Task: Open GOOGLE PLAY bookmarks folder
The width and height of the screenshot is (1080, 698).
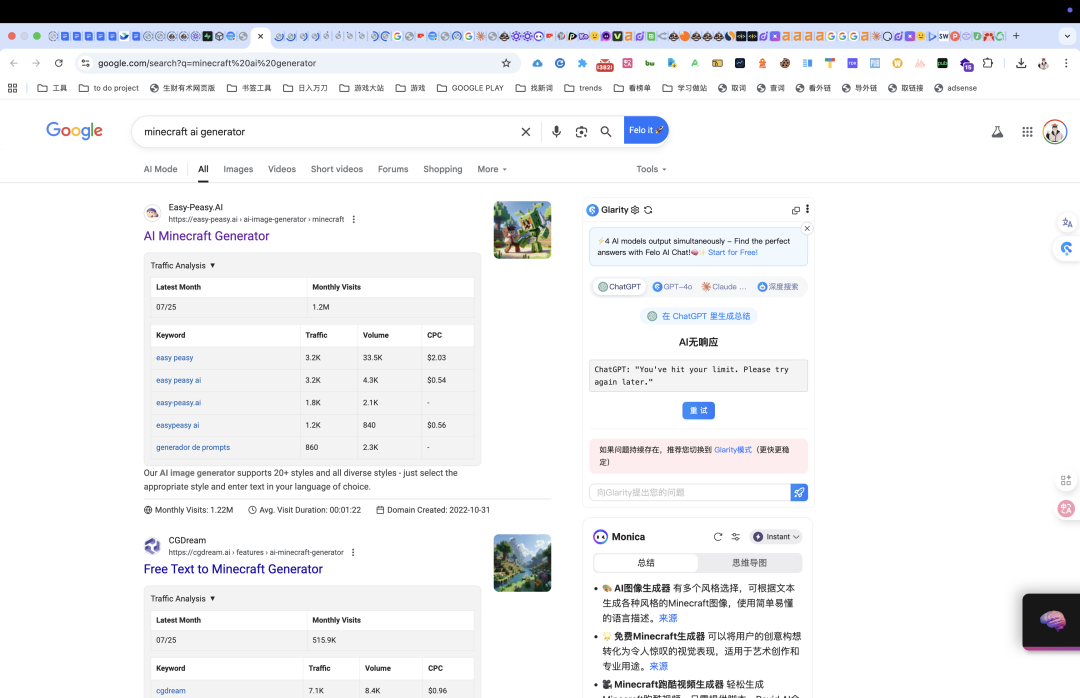Action: 470,88
